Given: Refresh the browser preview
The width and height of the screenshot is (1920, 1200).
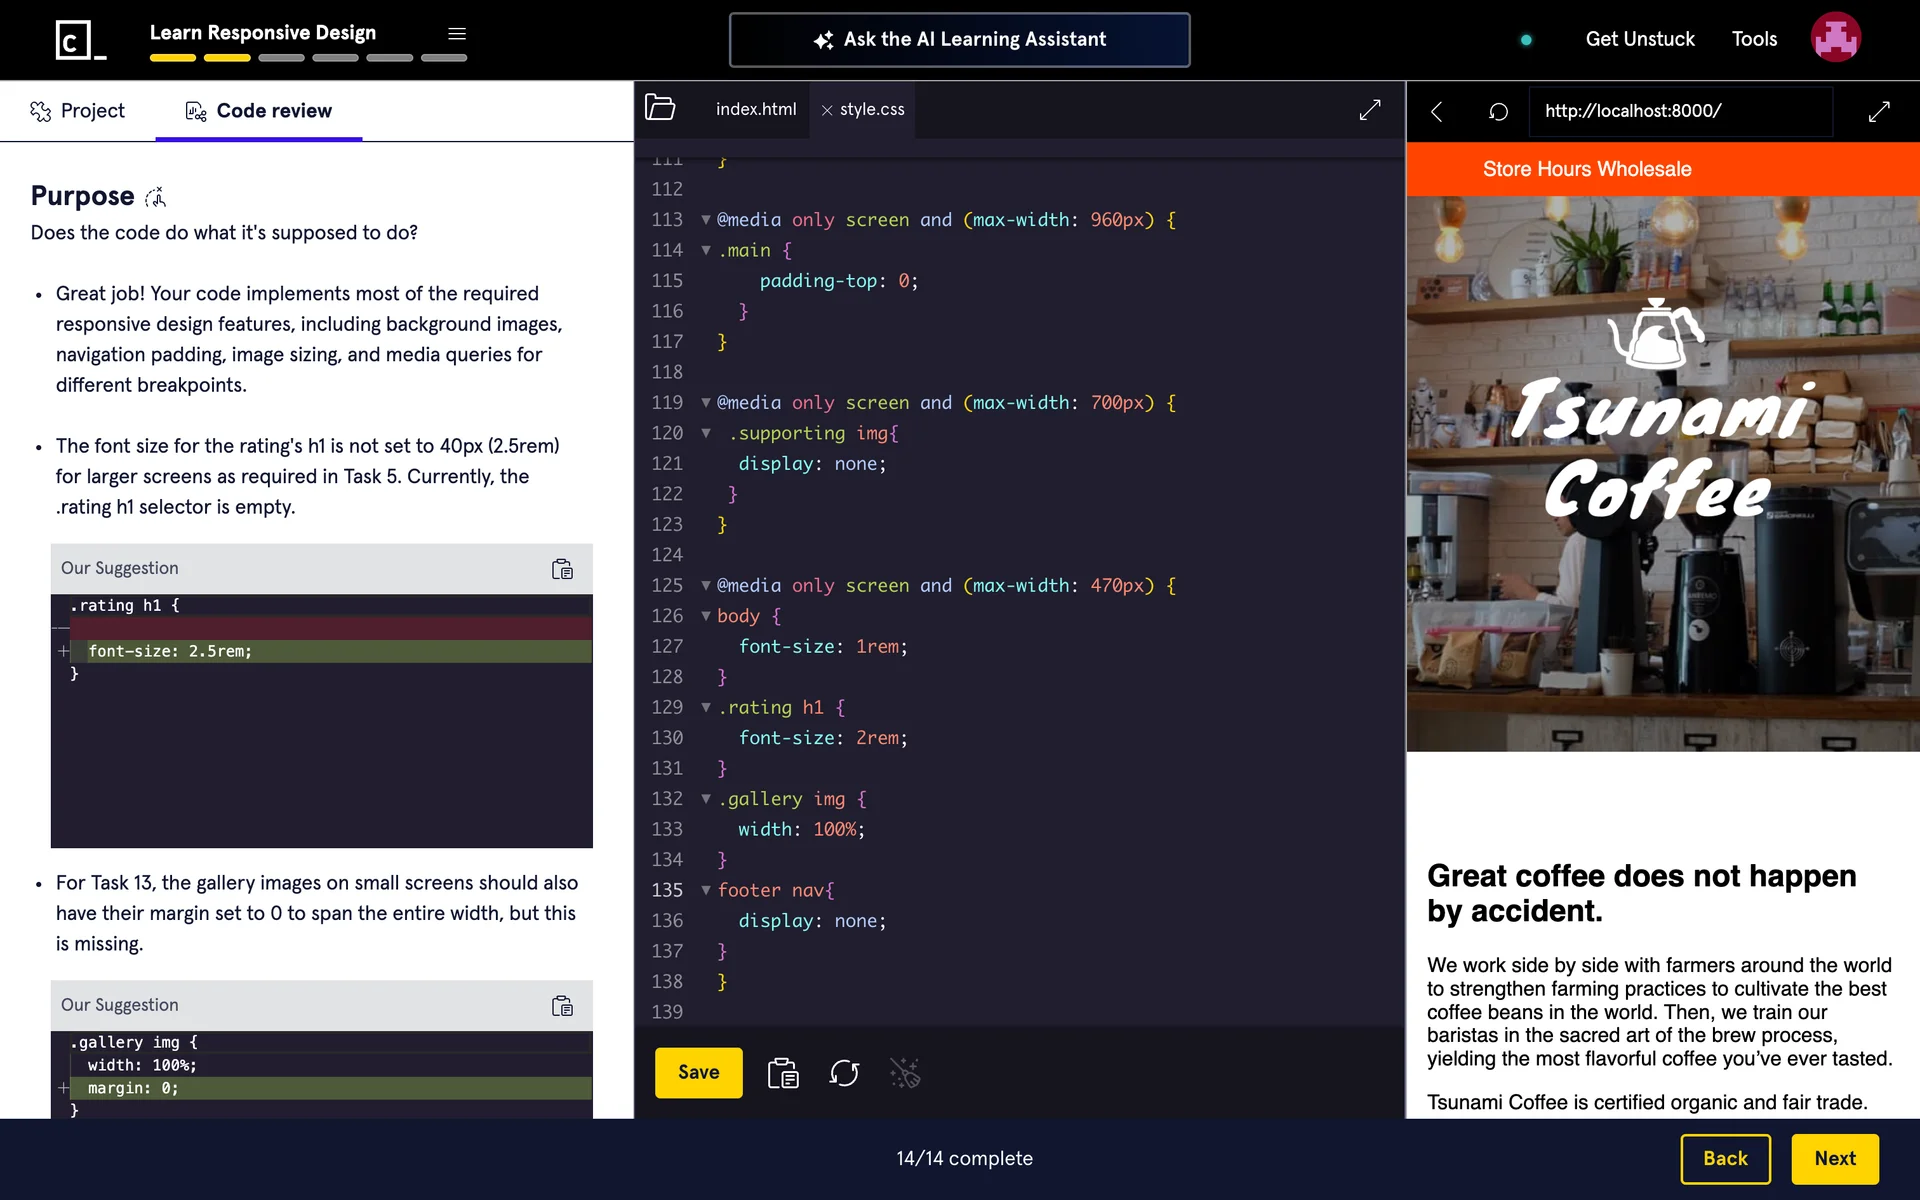Looking at the screenshot, I should tap(1498, 111).
